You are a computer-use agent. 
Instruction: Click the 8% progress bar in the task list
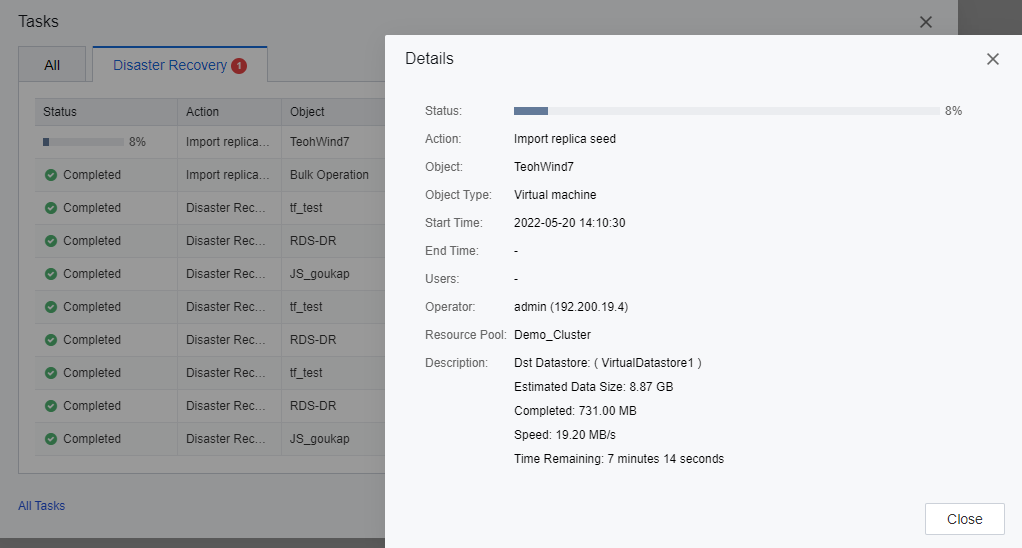point(83,142)
